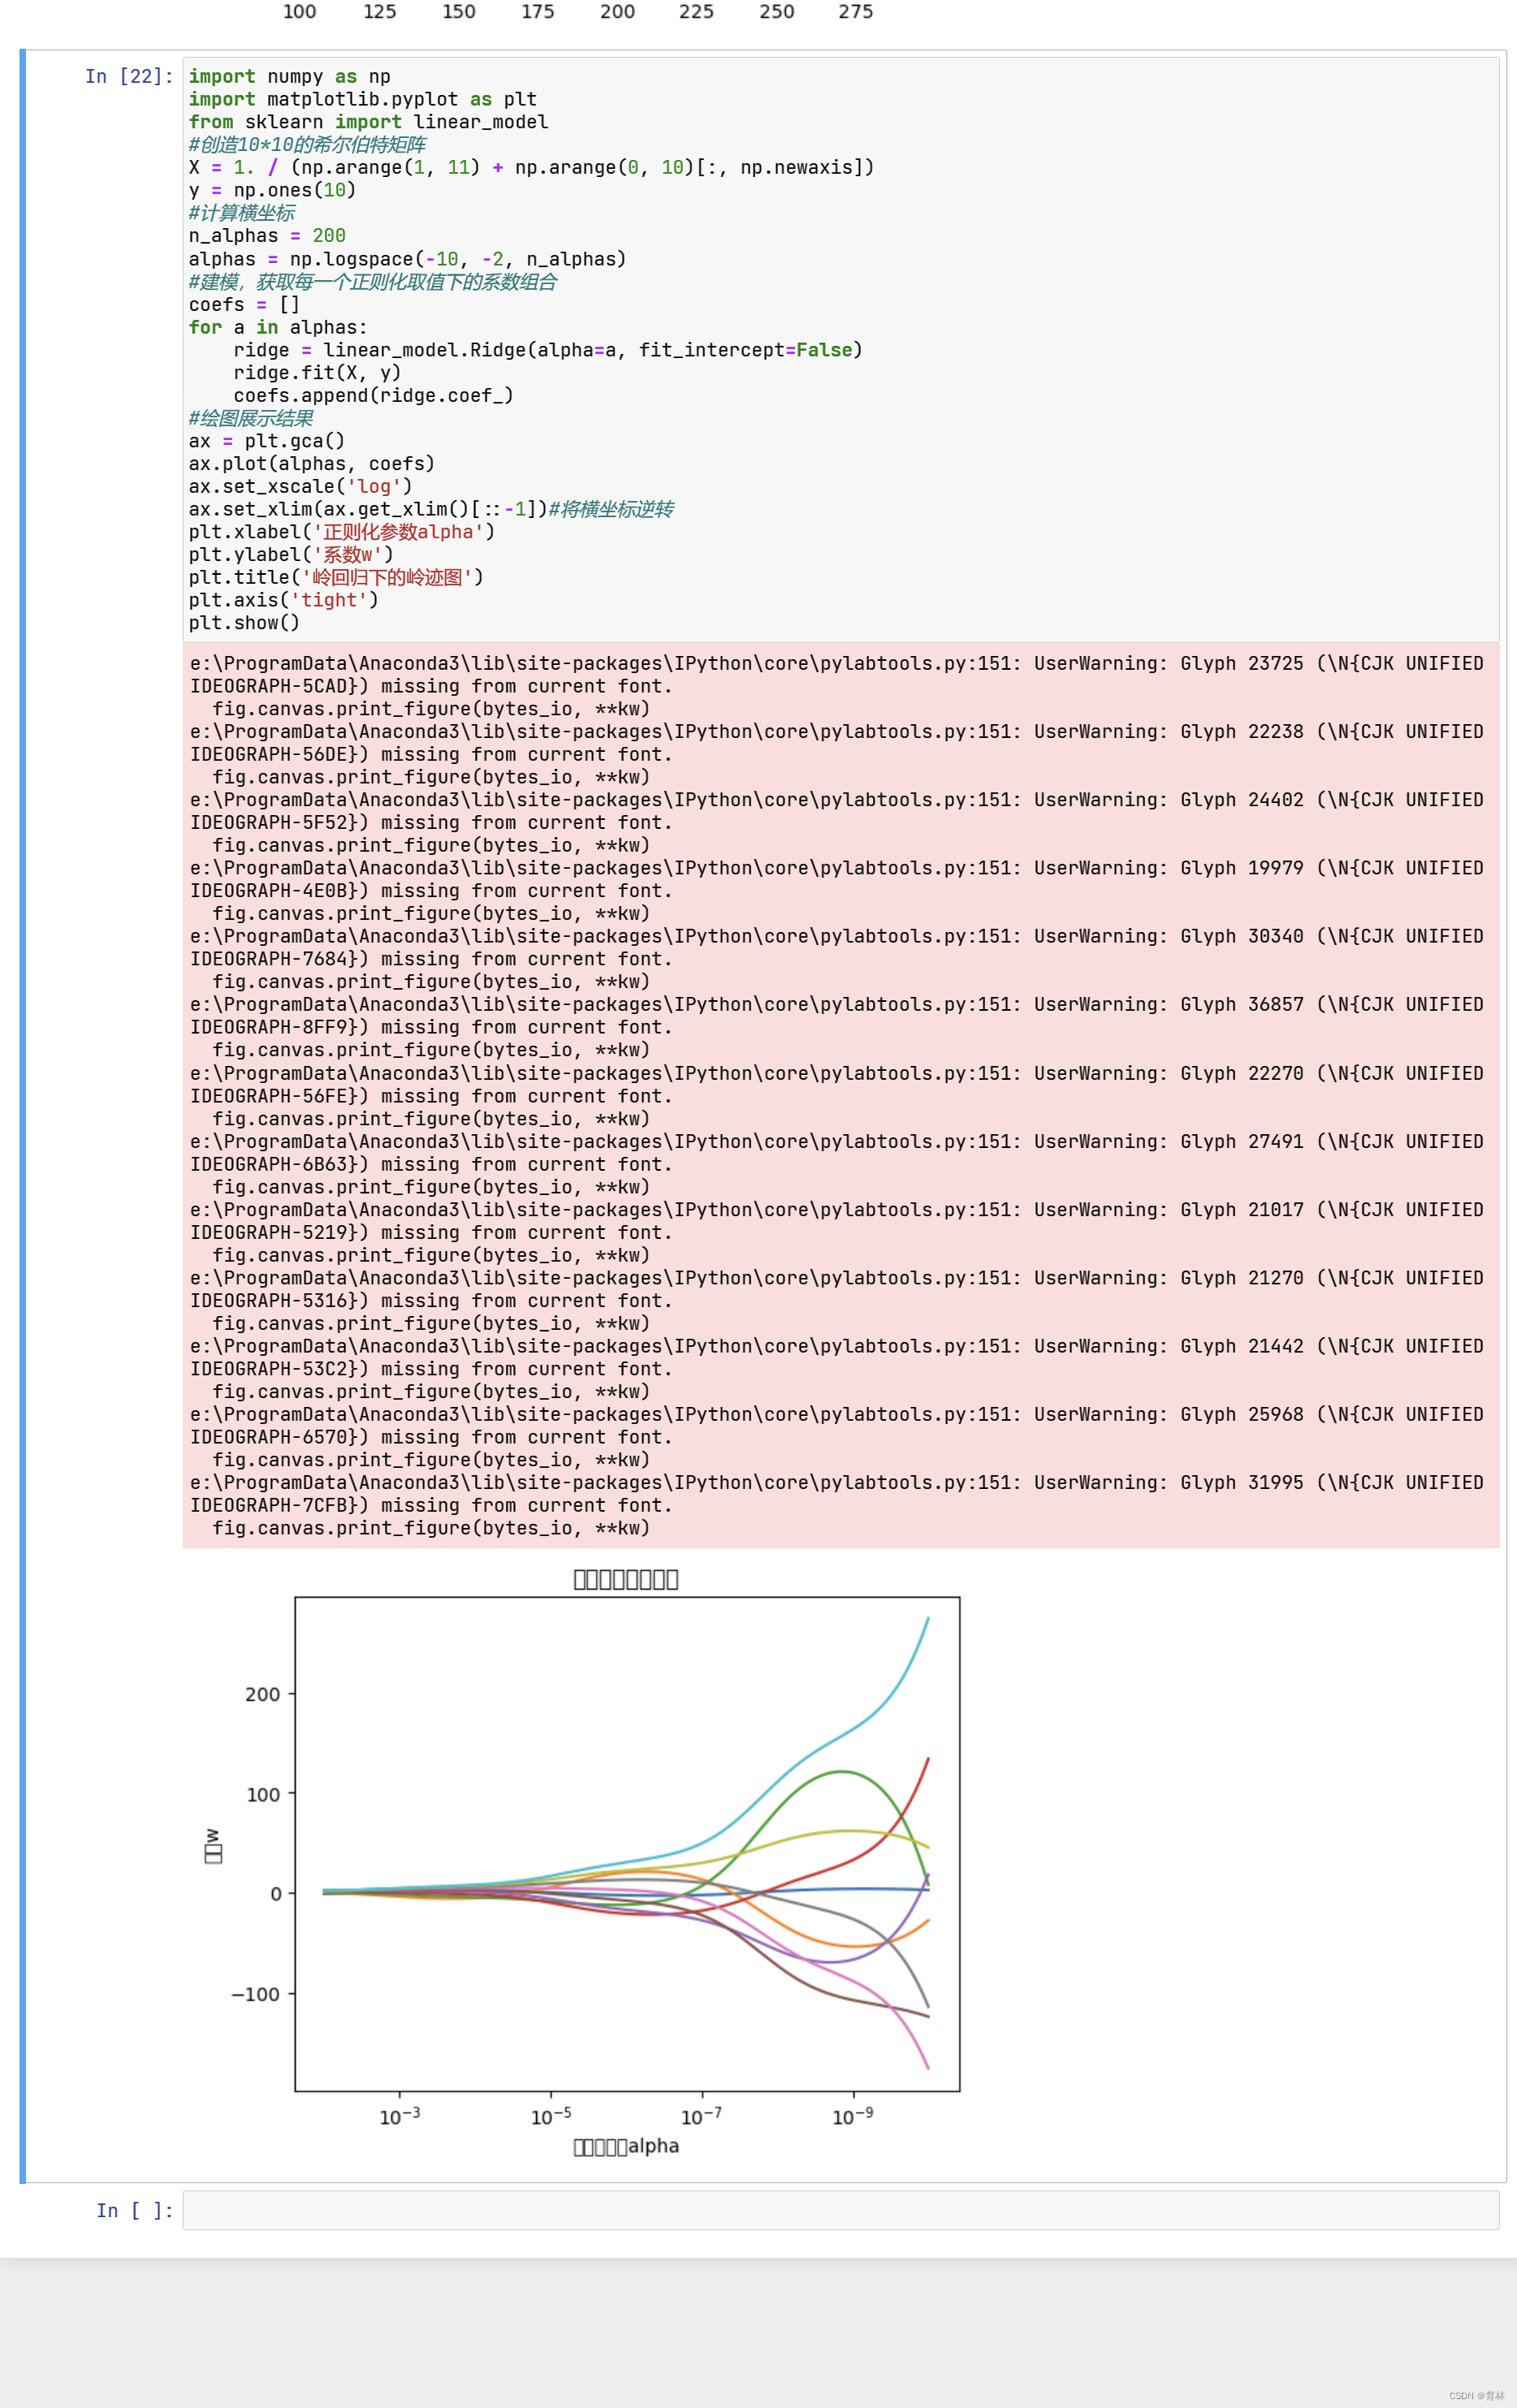The height and width of the screenshot is (2408, 1517).
Task: Click the 'ridge.fit(X, y)' line
Action: (x=317, y=373)
